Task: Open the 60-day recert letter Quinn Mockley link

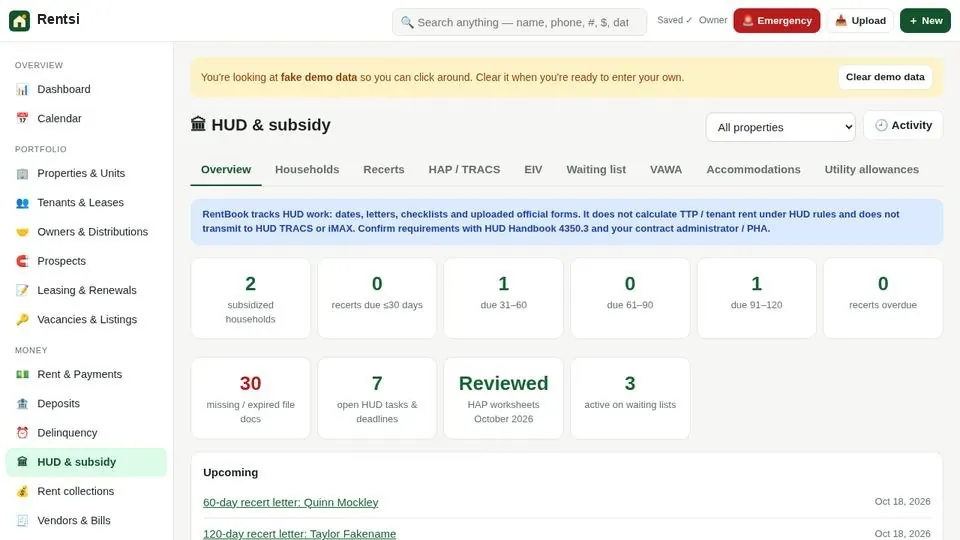Action: coord(291,503)
